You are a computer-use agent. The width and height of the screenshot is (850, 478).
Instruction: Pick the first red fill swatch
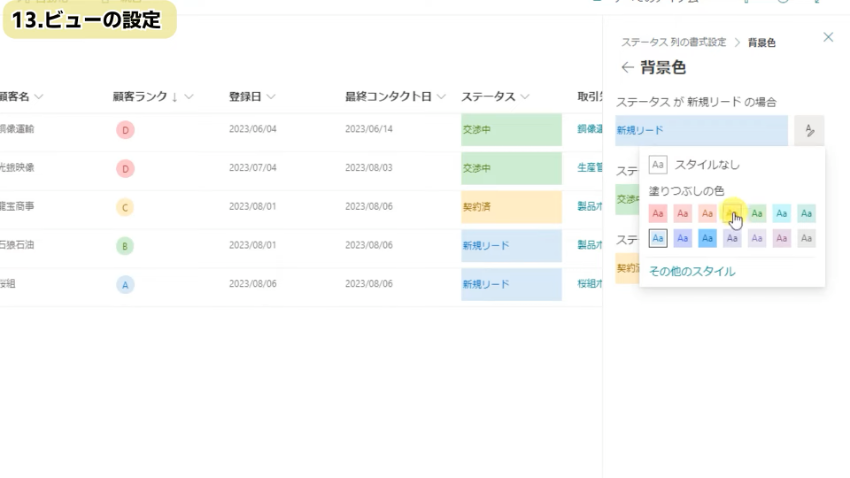(x=658, y=213)
